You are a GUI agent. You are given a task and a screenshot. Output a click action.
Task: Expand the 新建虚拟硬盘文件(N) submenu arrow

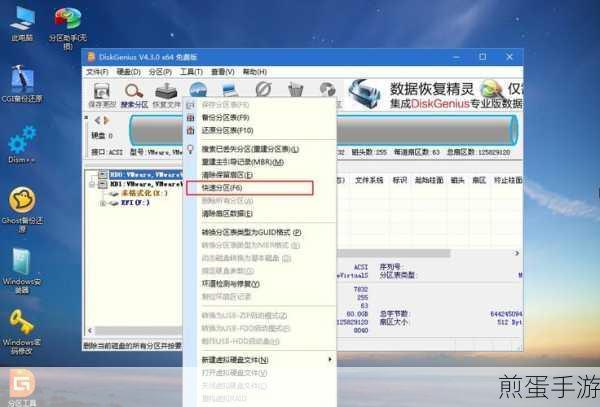click(330, 360)
